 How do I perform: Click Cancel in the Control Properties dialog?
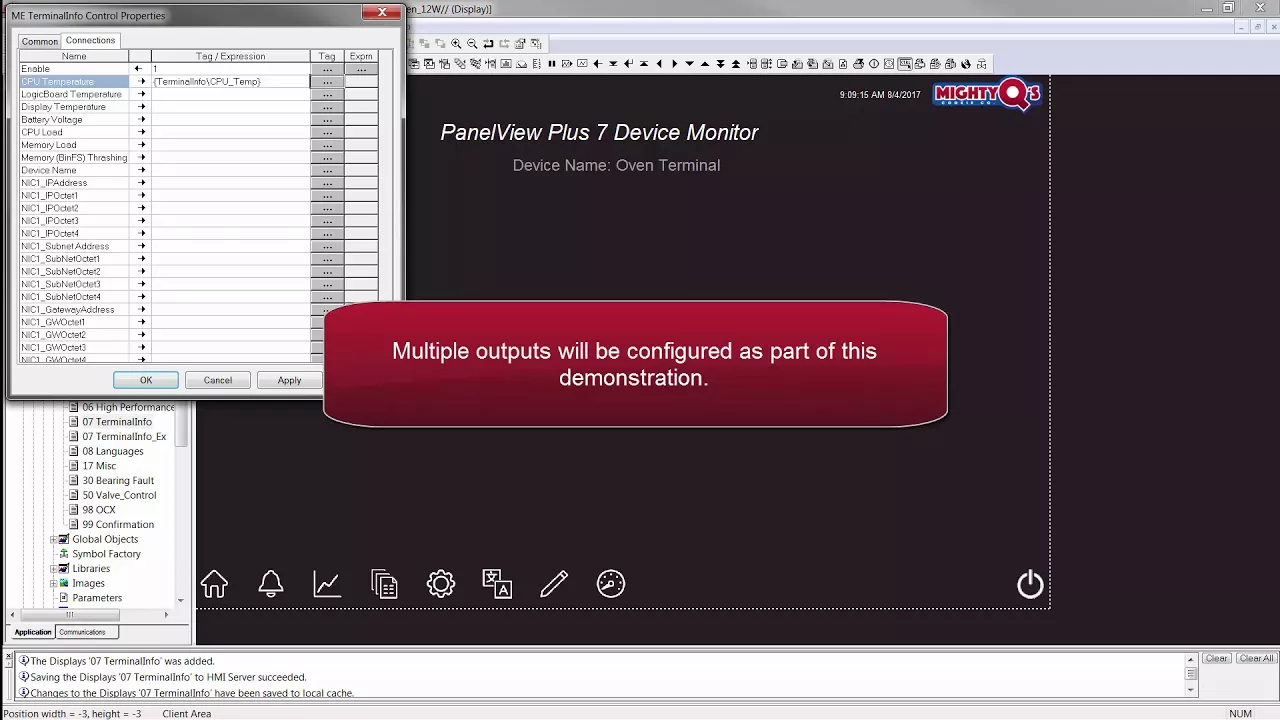click(x=218, y=380)
